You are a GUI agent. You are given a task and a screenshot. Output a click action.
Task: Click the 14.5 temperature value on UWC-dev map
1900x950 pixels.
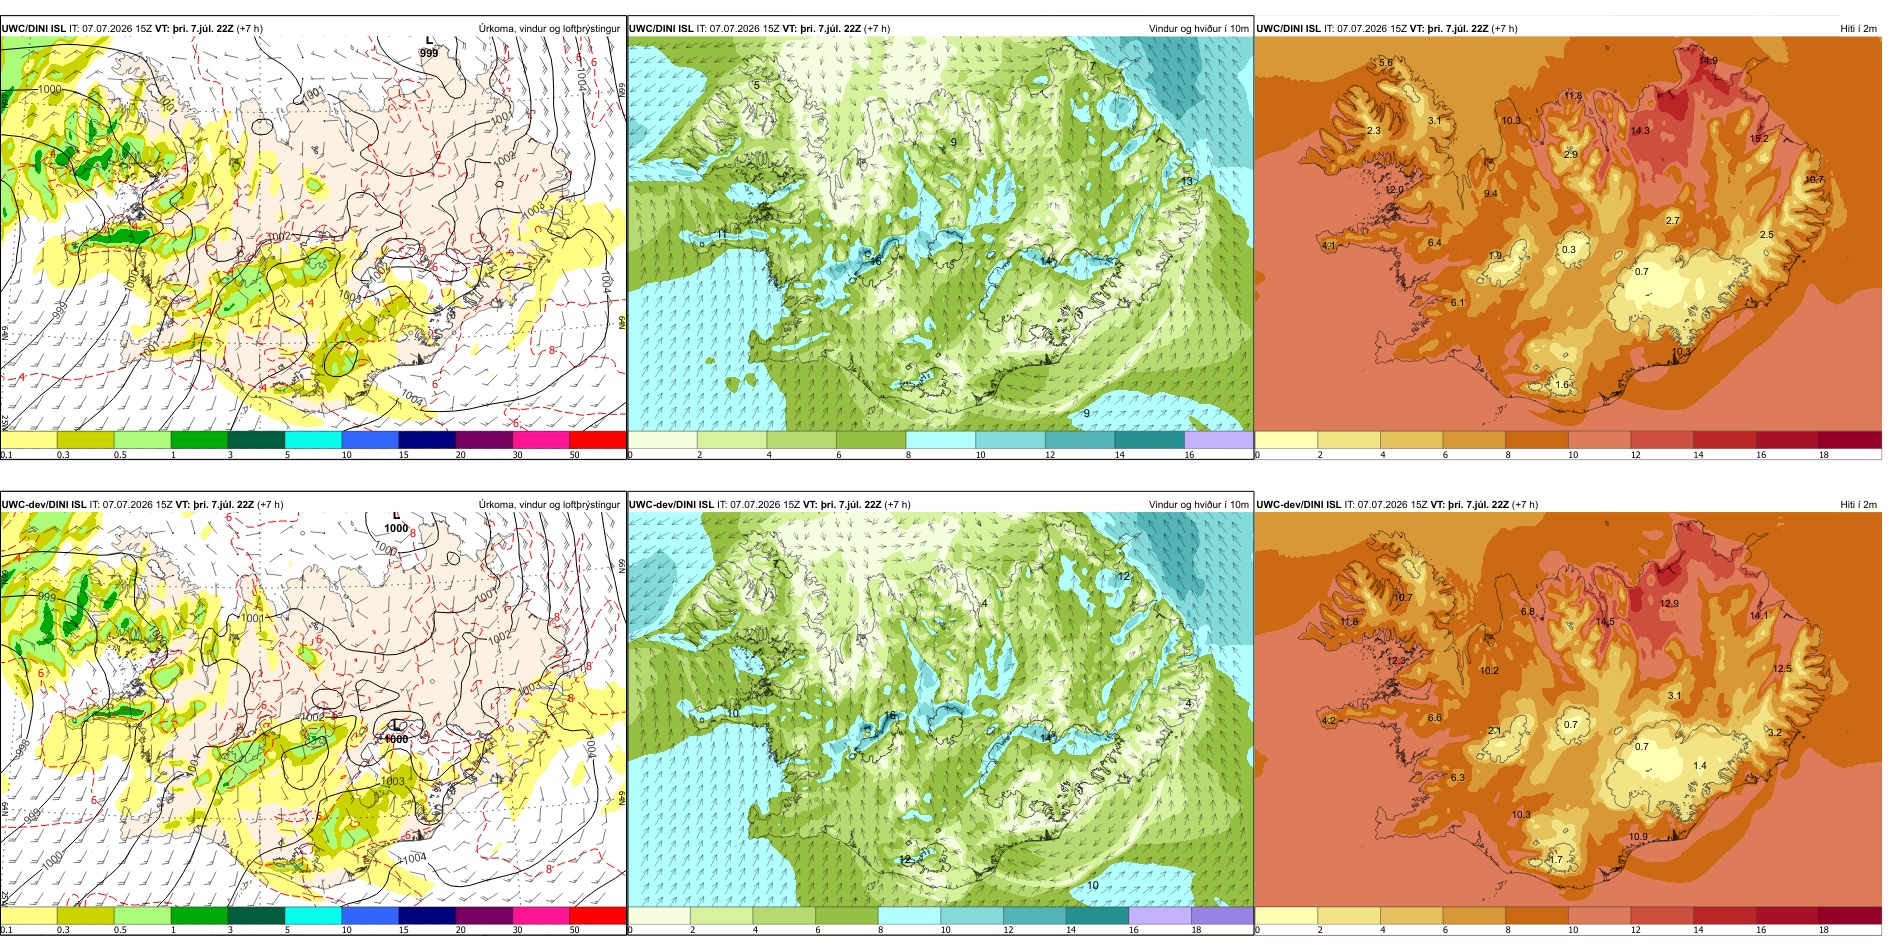(x=1605, y=622)
